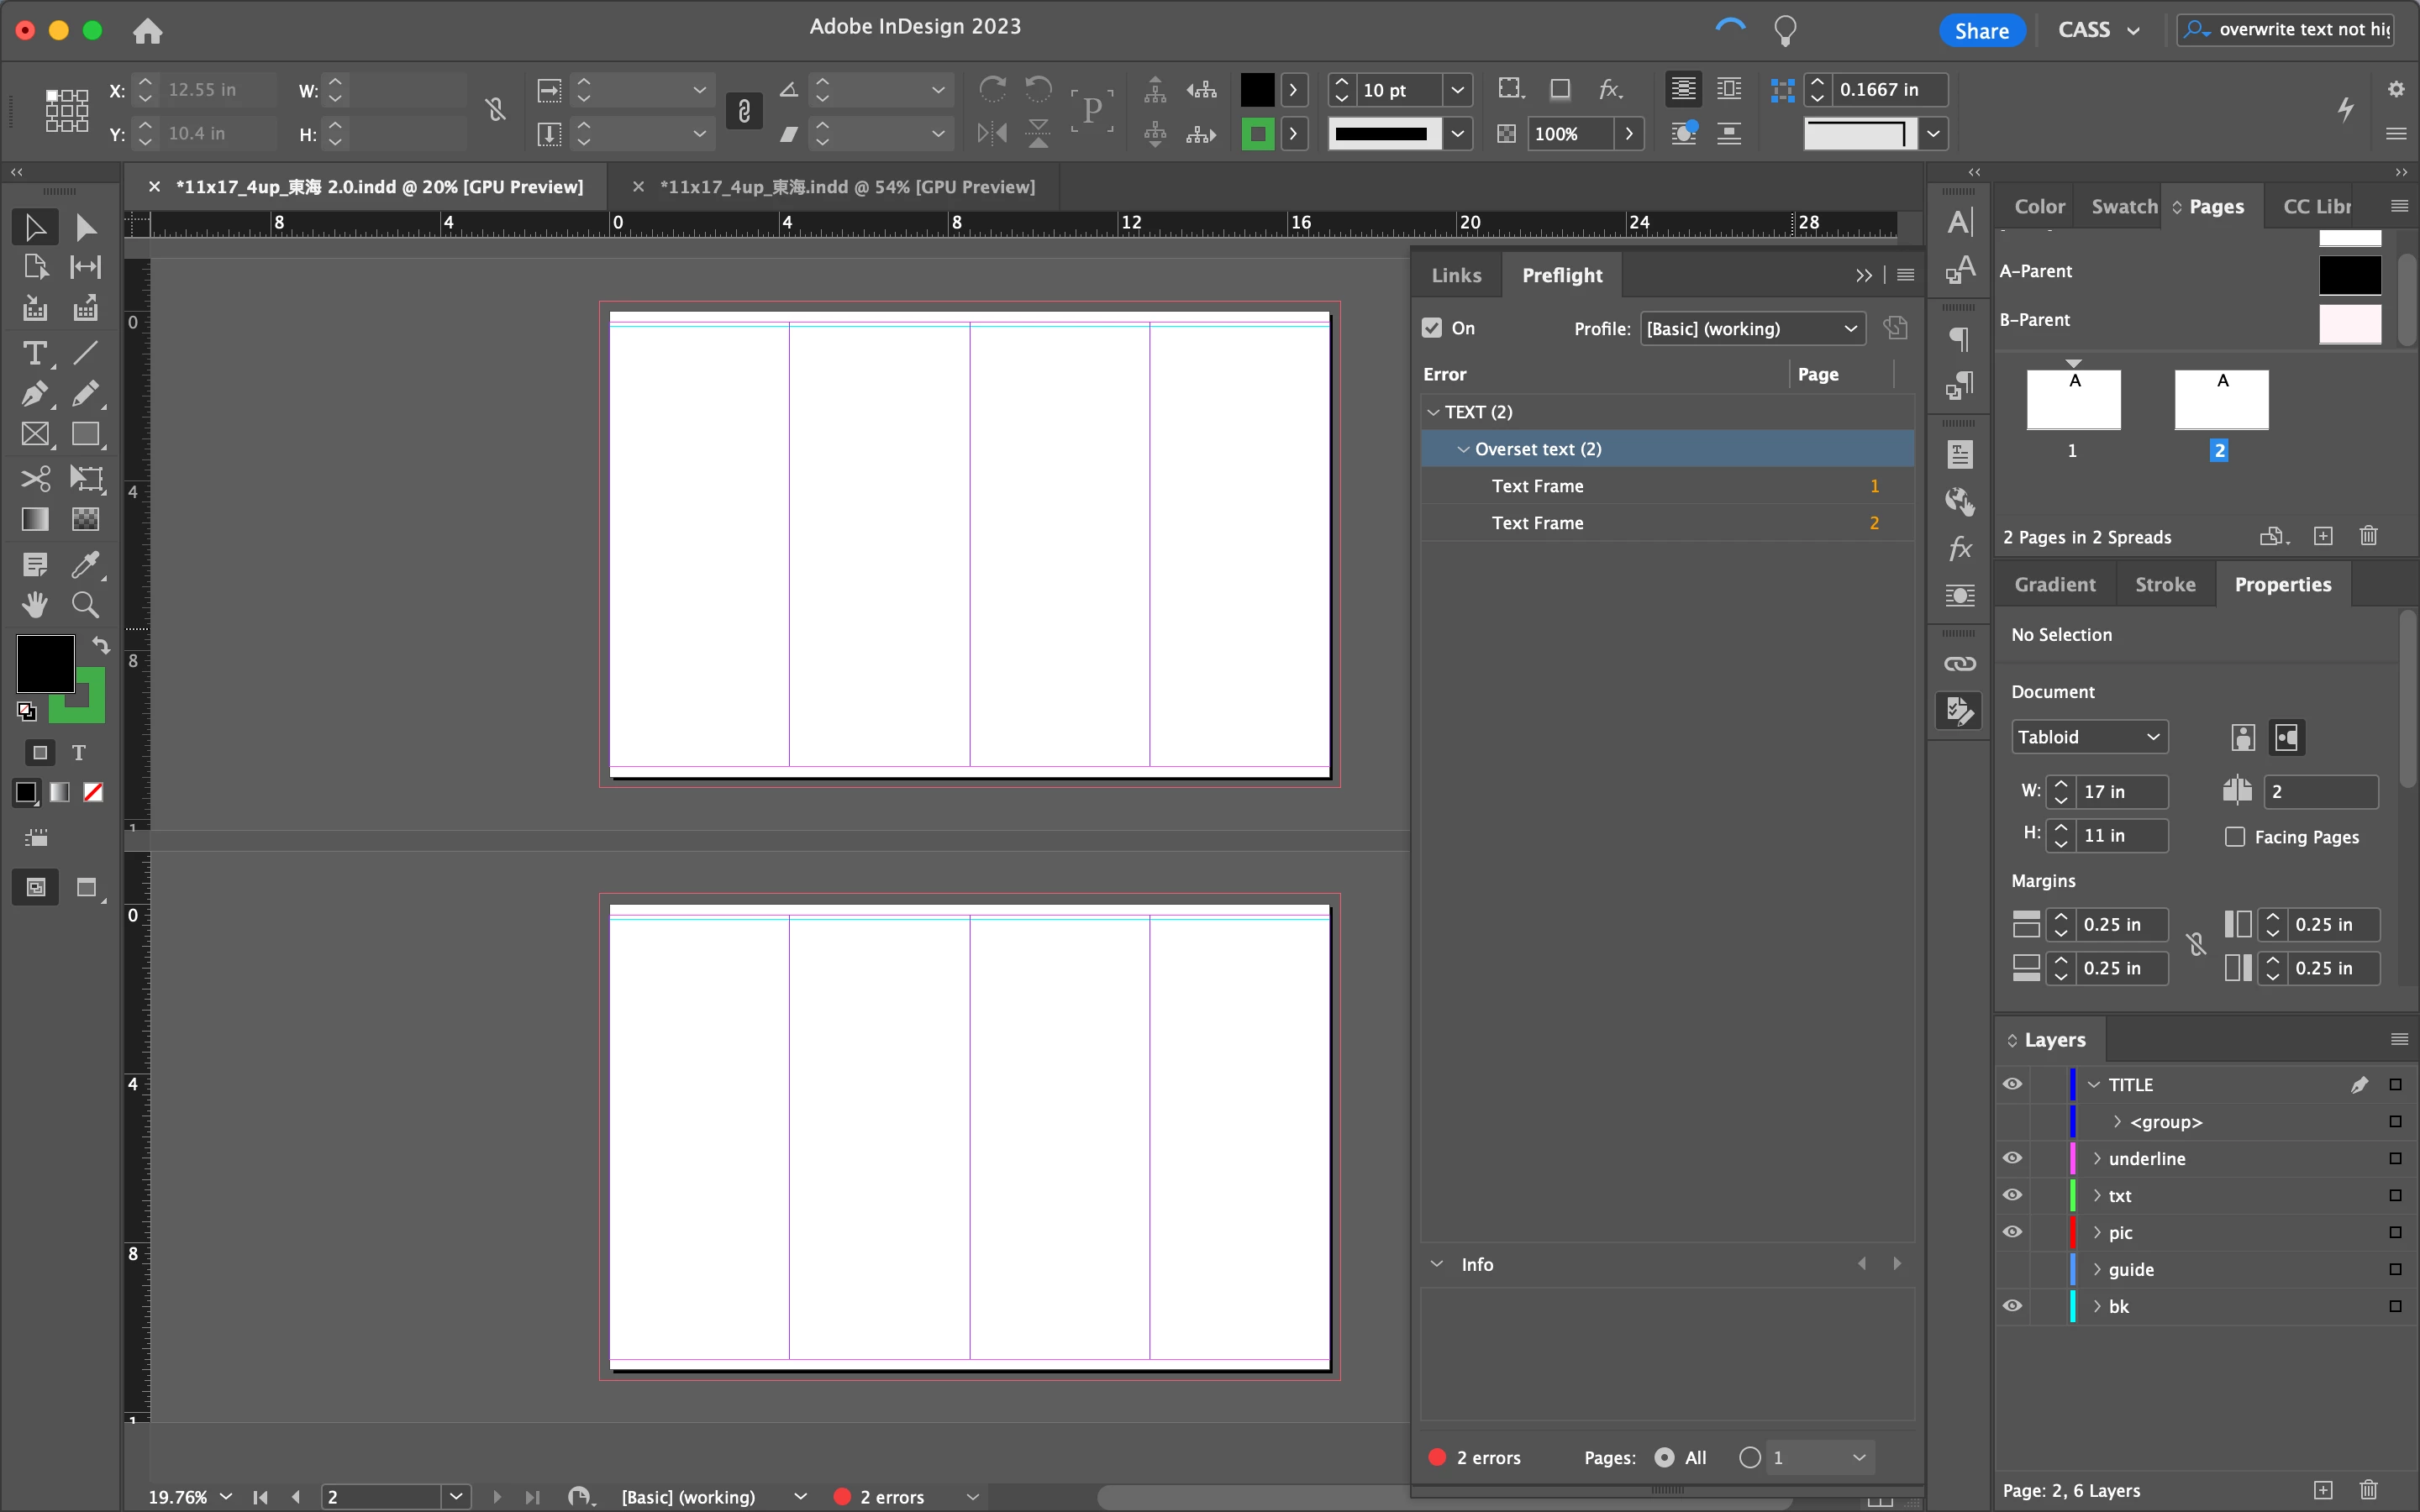This screenshot has height=1512, width=2420.
Task: Select the Hand tool
Action: (x=34, y=604)
